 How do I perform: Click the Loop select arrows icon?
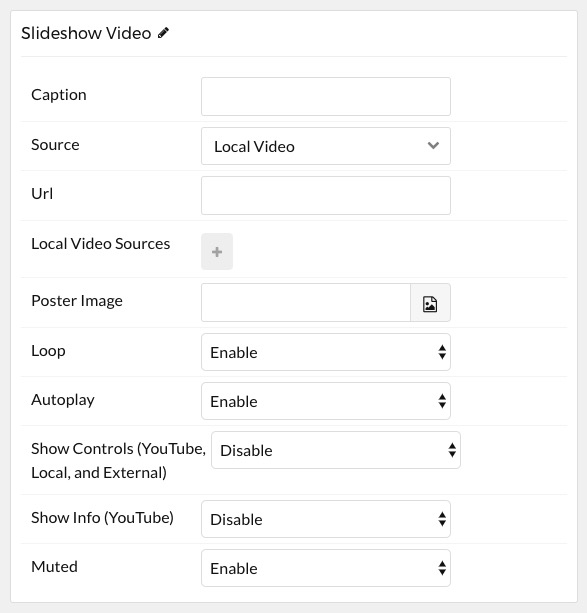[442, 352]
